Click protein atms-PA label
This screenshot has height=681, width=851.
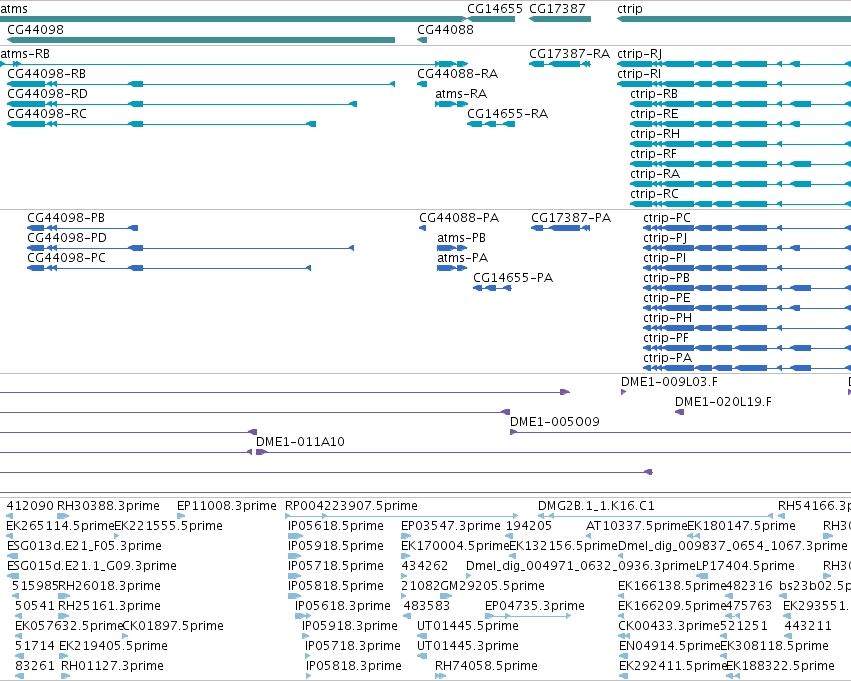click(x=462, y=258)
